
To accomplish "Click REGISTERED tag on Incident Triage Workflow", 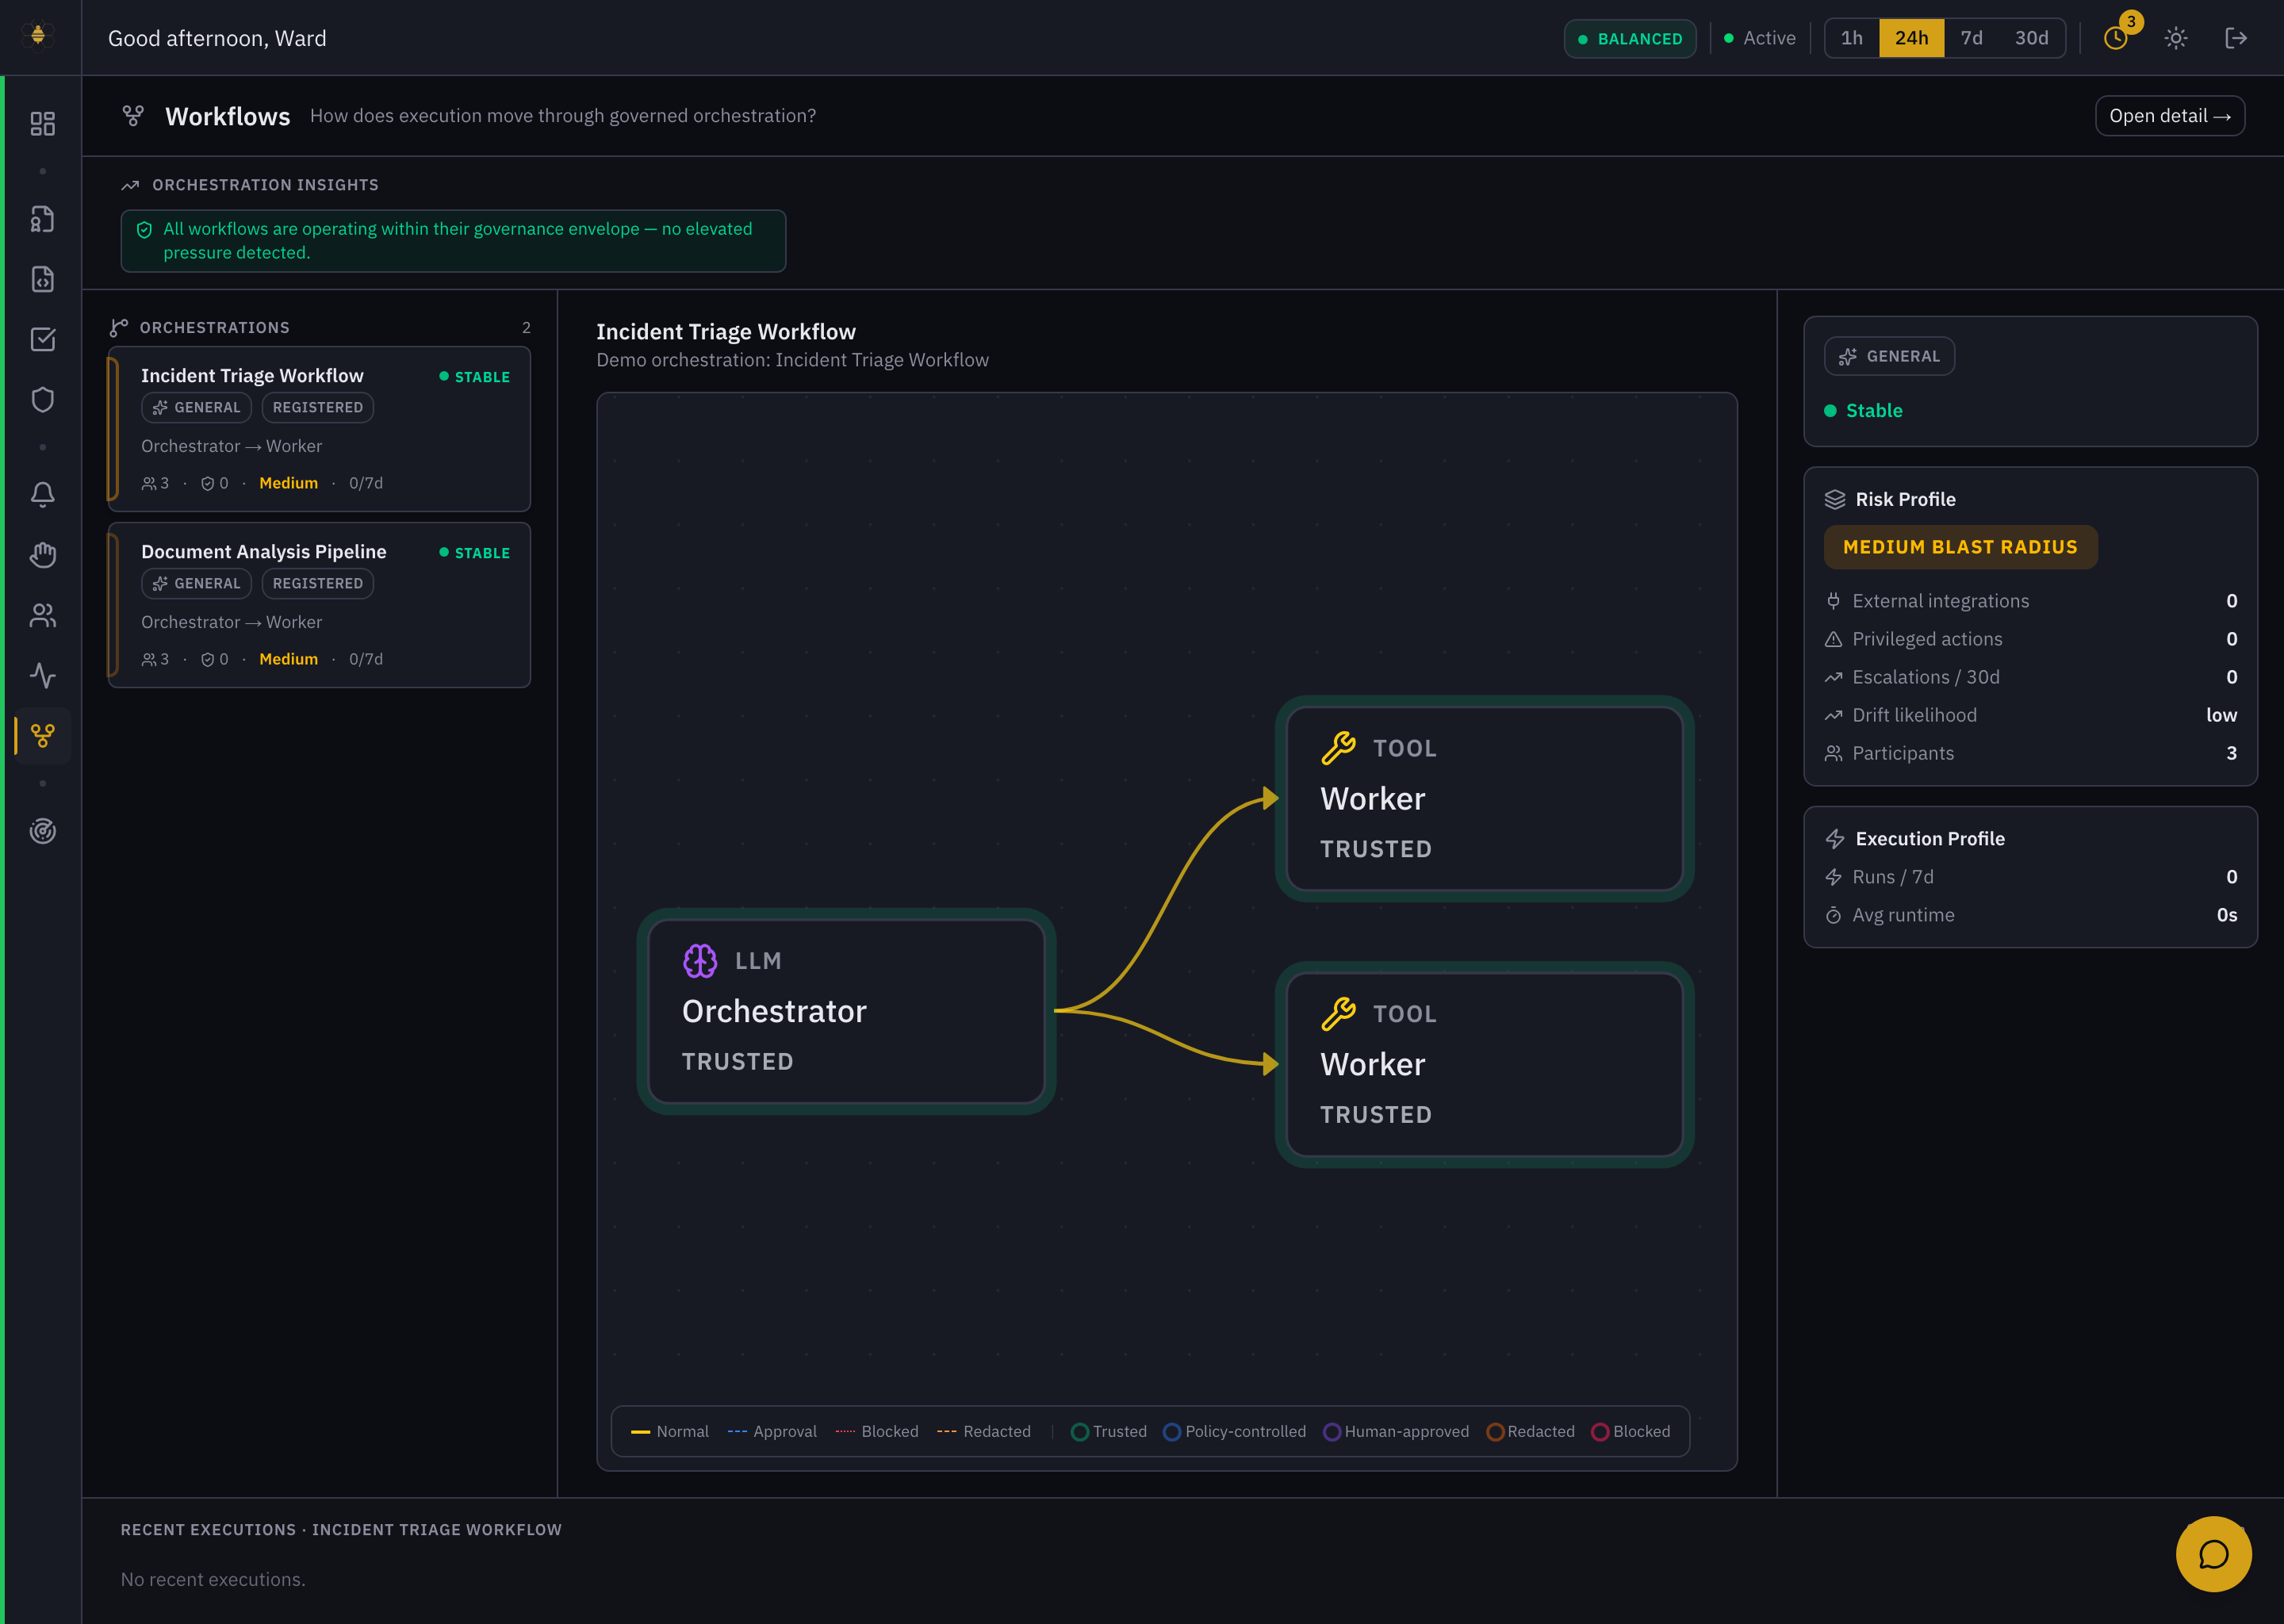I will (318, 408).
